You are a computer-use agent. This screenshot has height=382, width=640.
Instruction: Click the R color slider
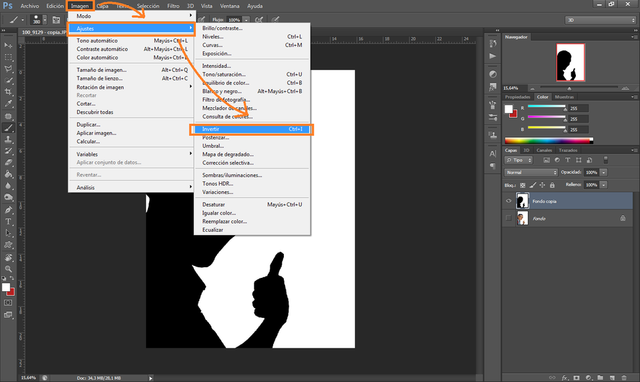coord(547,107)
